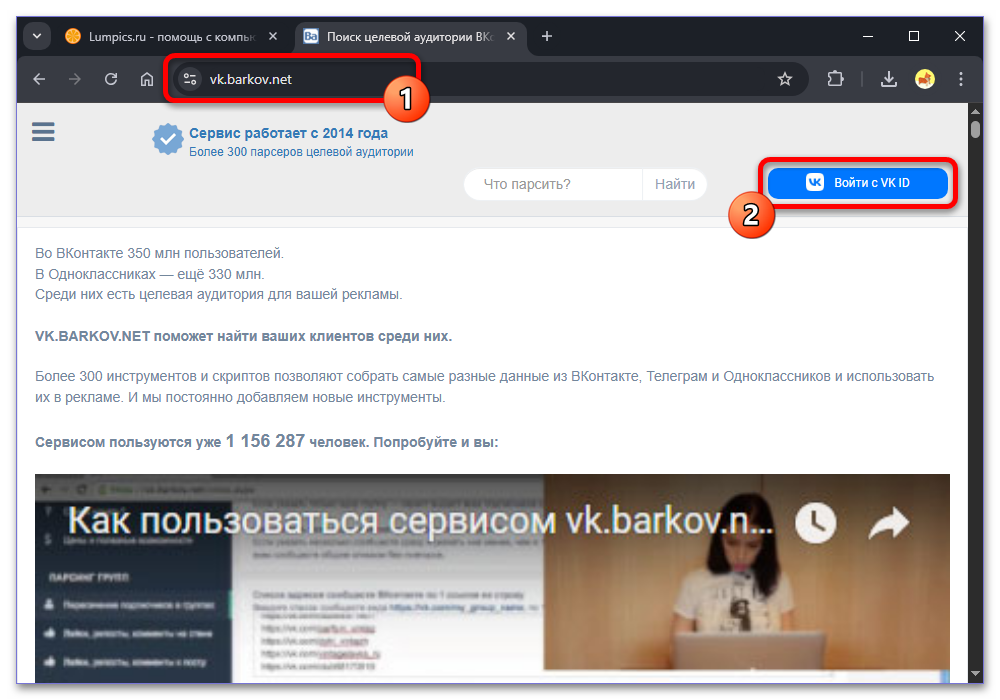Viewport: 1000px width, 700px height.
Task: Minimize the browser window
Action: click(x=867, y=36)
